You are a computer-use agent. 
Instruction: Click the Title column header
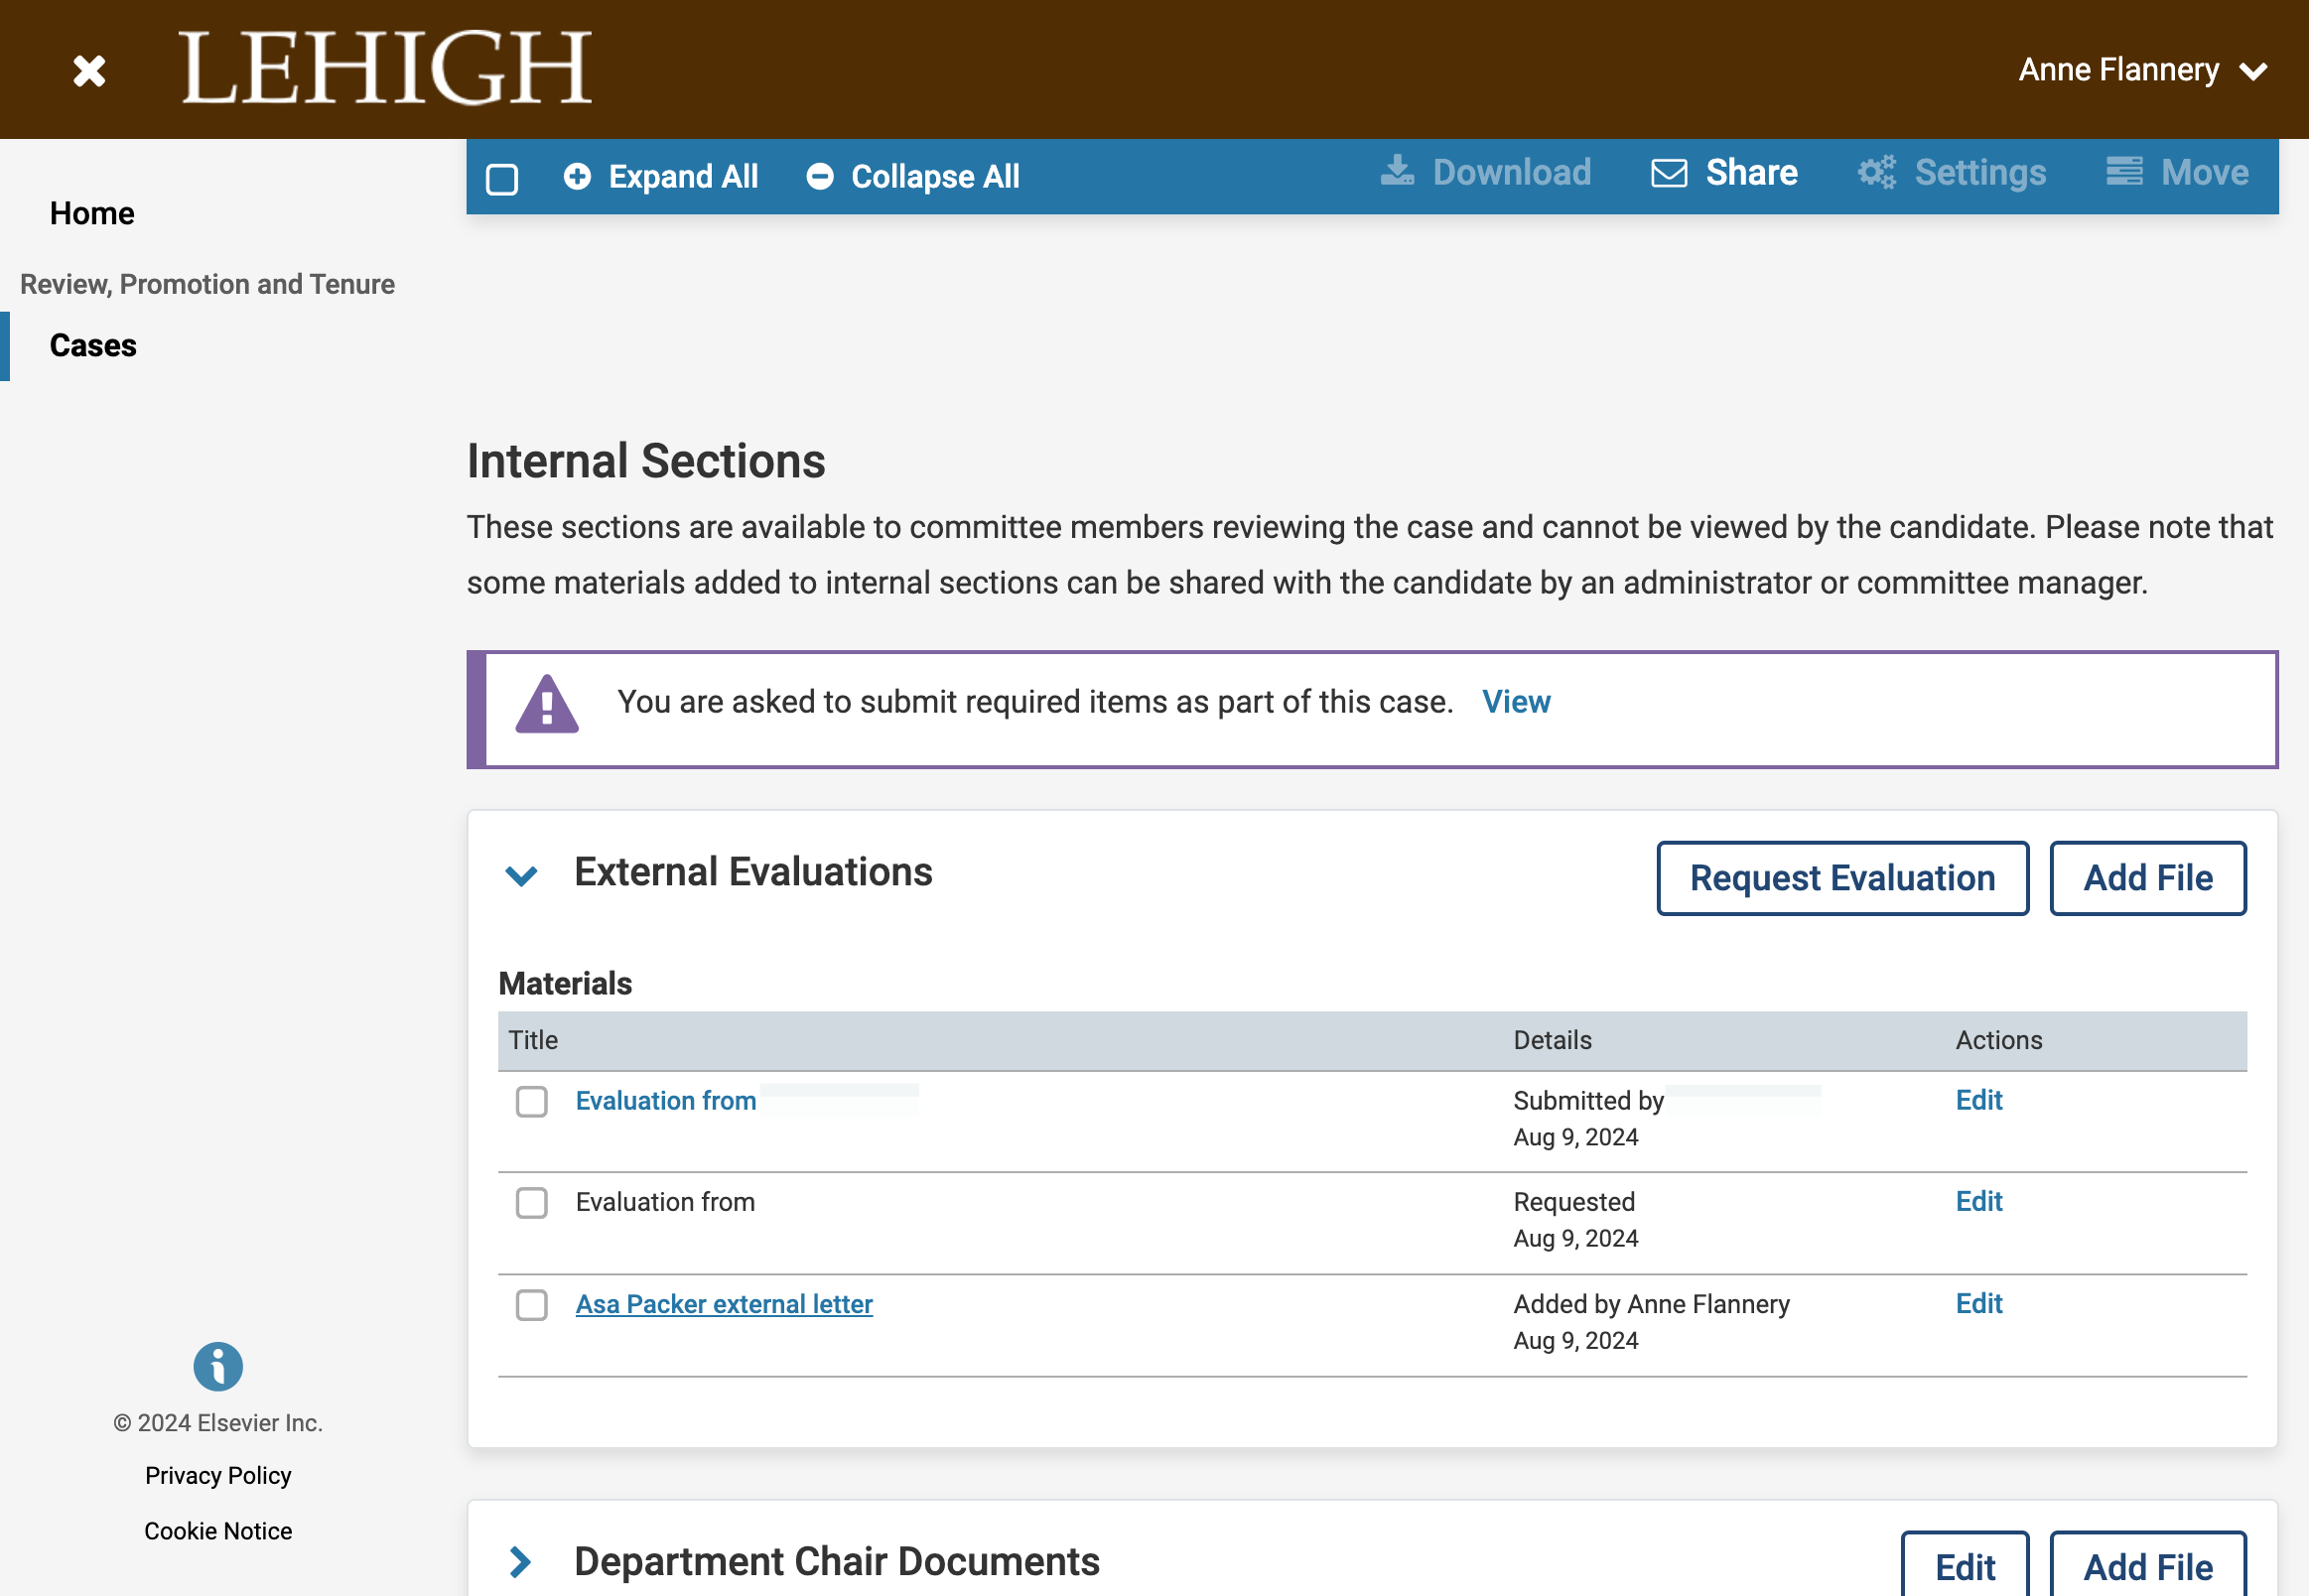533,1041
